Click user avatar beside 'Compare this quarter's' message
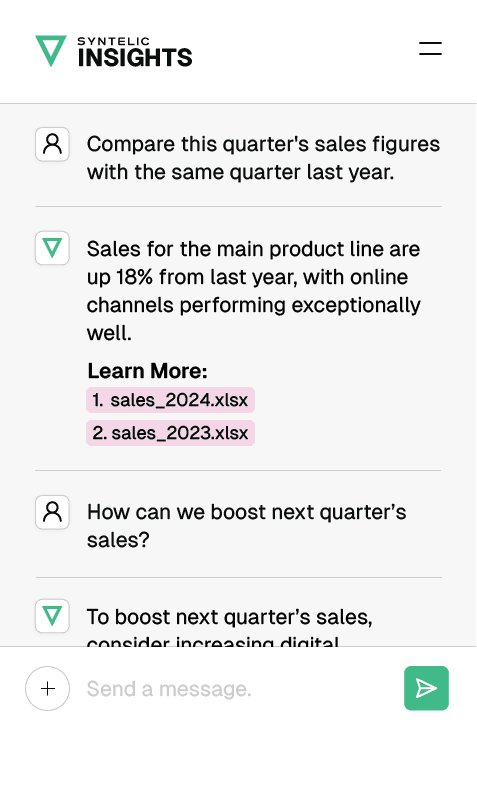Screen dimensions: 477x799 [x=52, y=144]
